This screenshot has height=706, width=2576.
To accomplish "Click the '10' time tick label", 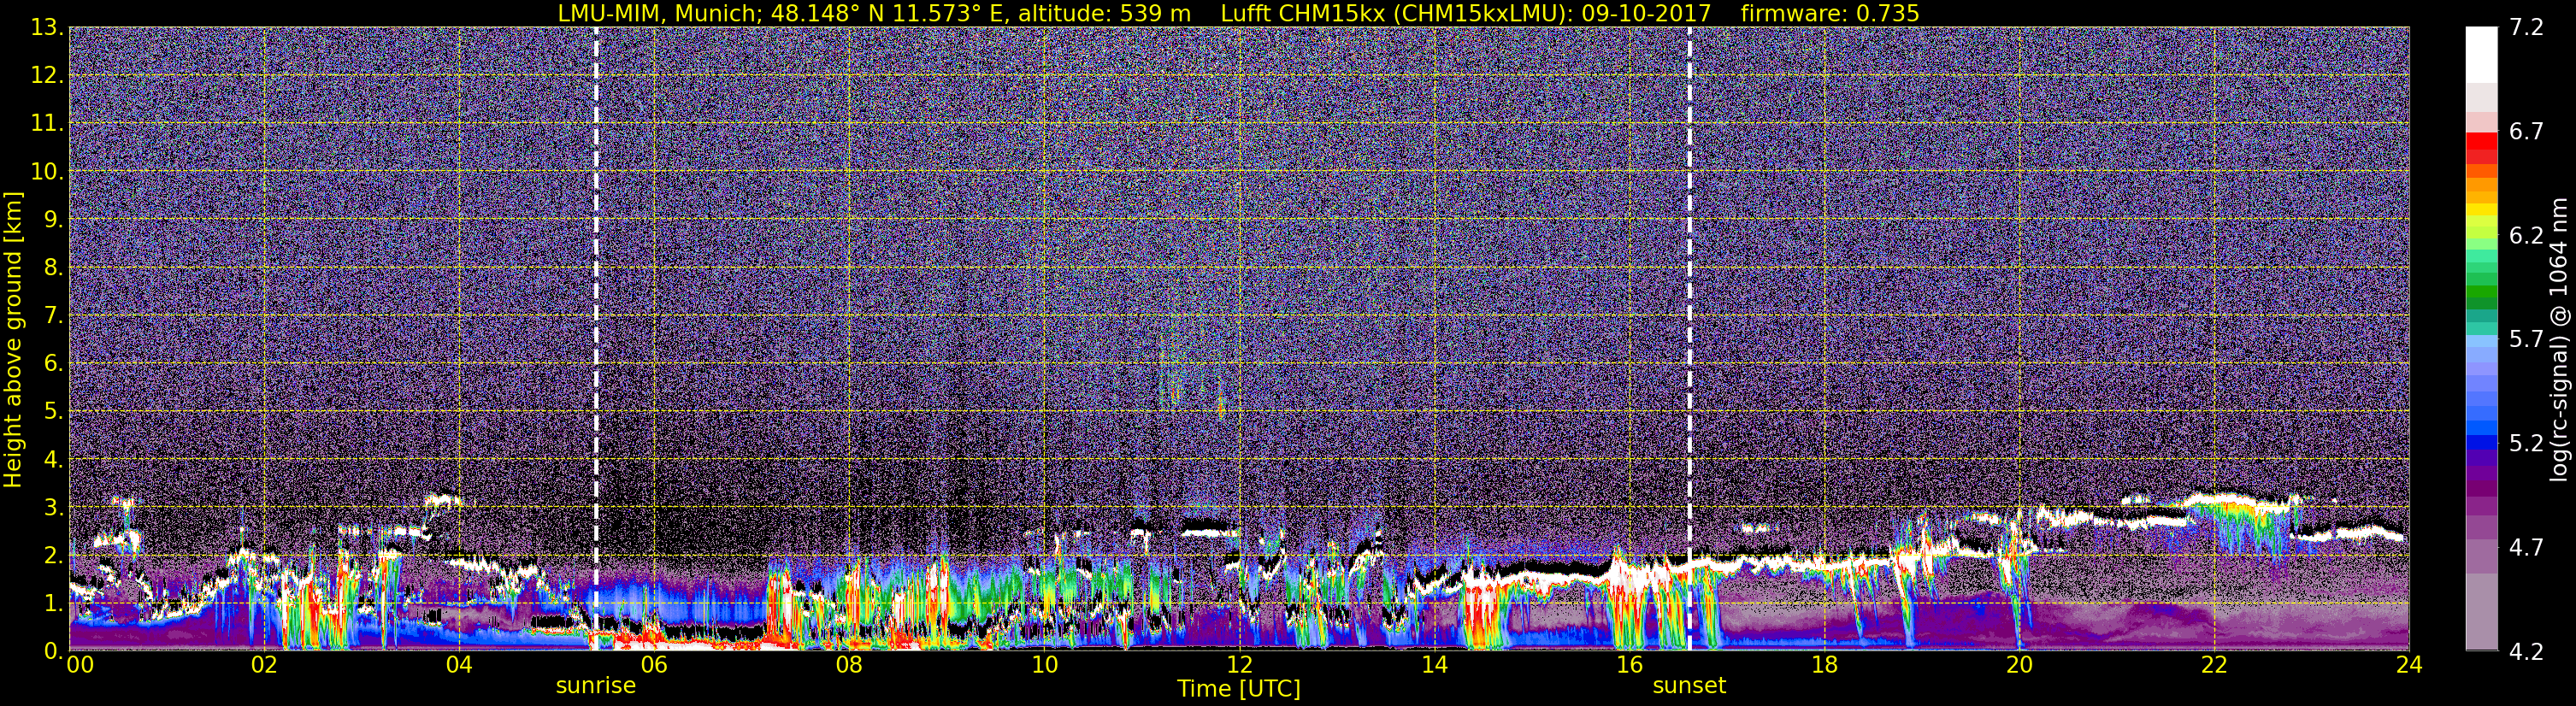I will tap(1044, 665).
